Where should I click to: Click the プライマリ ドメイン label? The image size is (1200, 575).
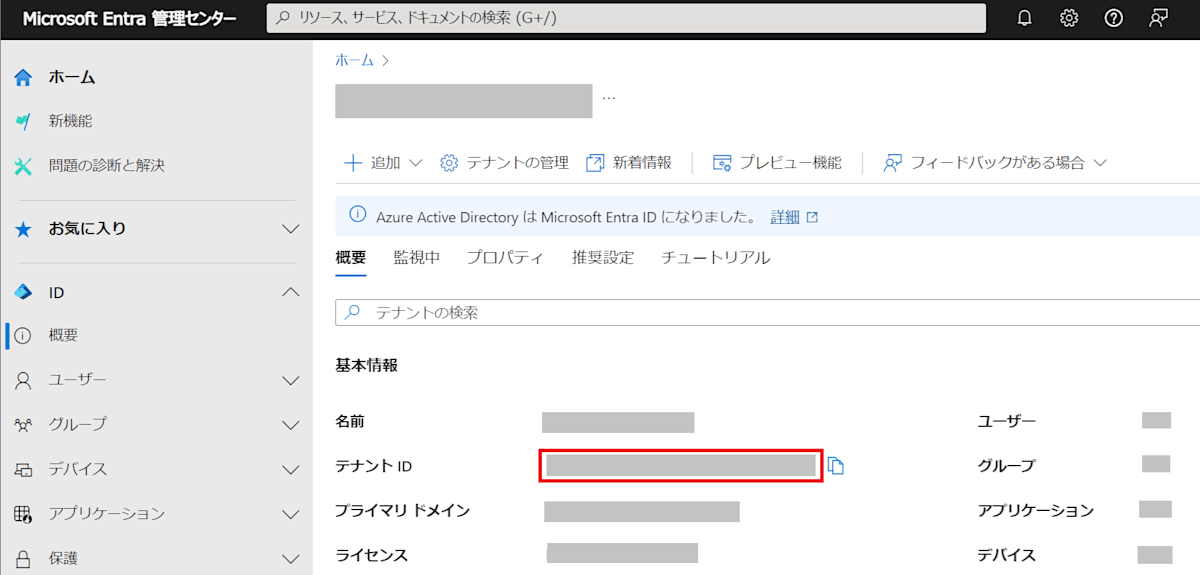pos(402,511)
